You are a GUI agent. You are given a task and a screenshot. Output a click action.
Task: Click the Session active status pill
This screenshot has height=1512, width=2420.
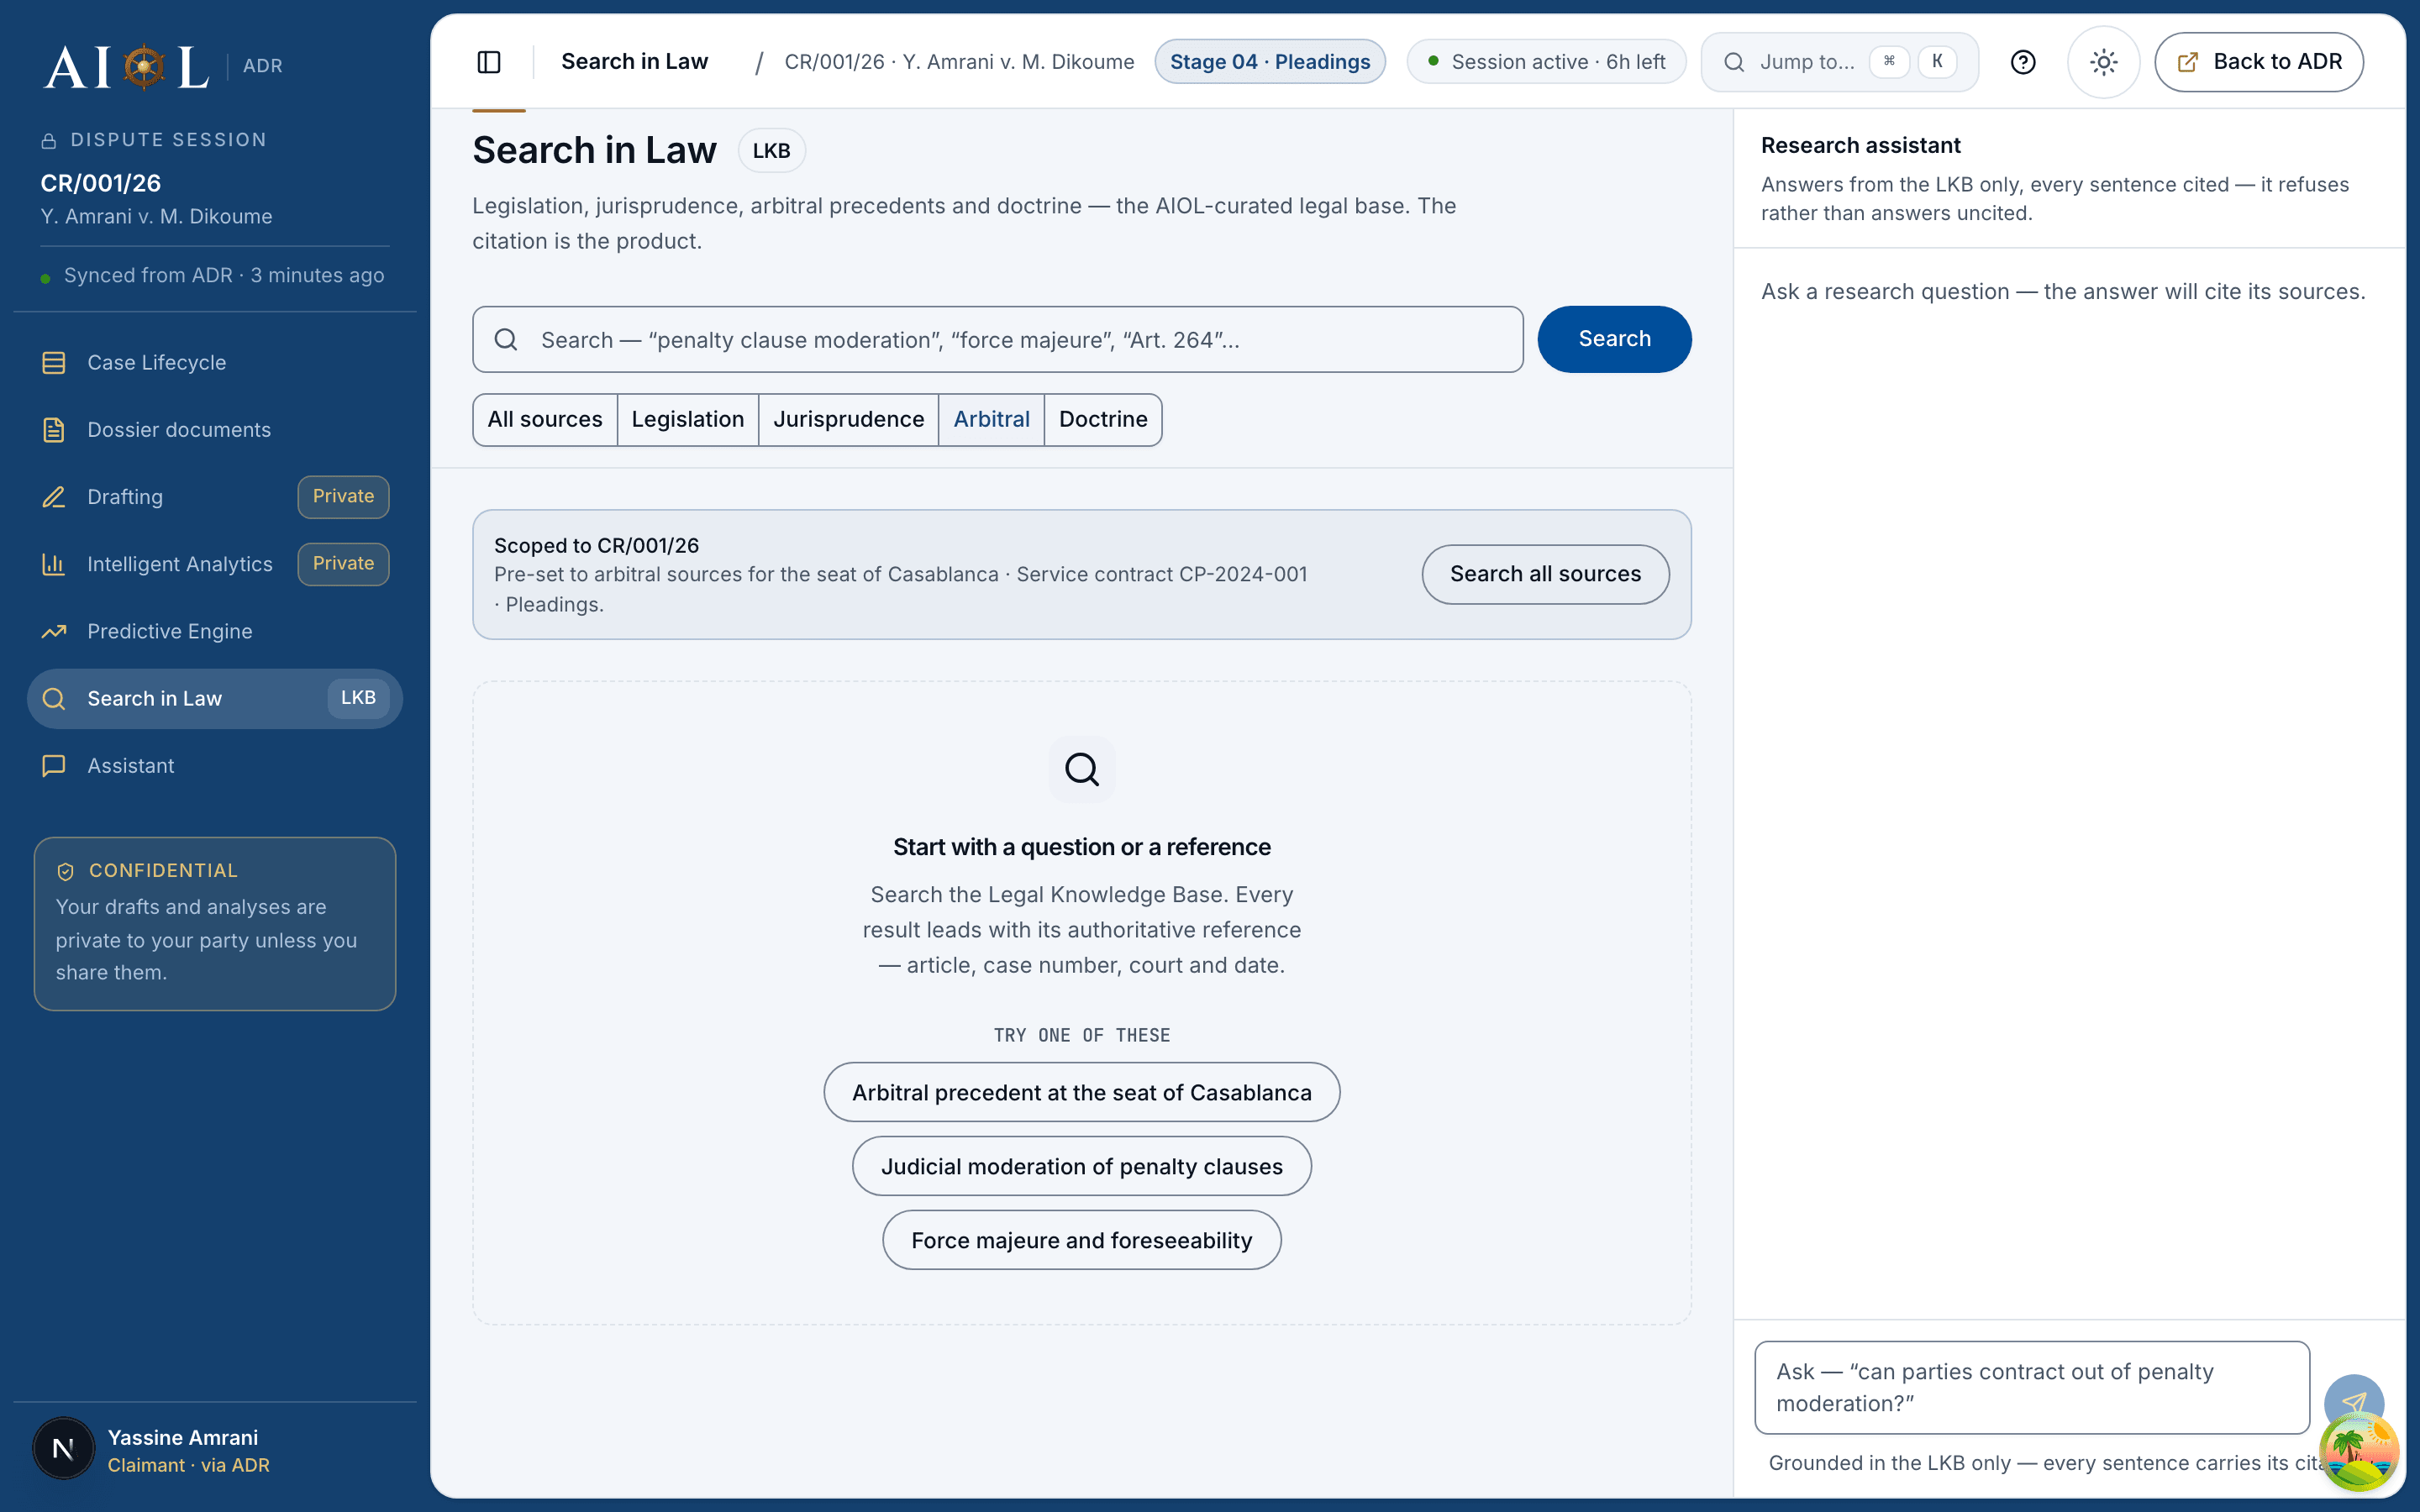(1546, 62)
